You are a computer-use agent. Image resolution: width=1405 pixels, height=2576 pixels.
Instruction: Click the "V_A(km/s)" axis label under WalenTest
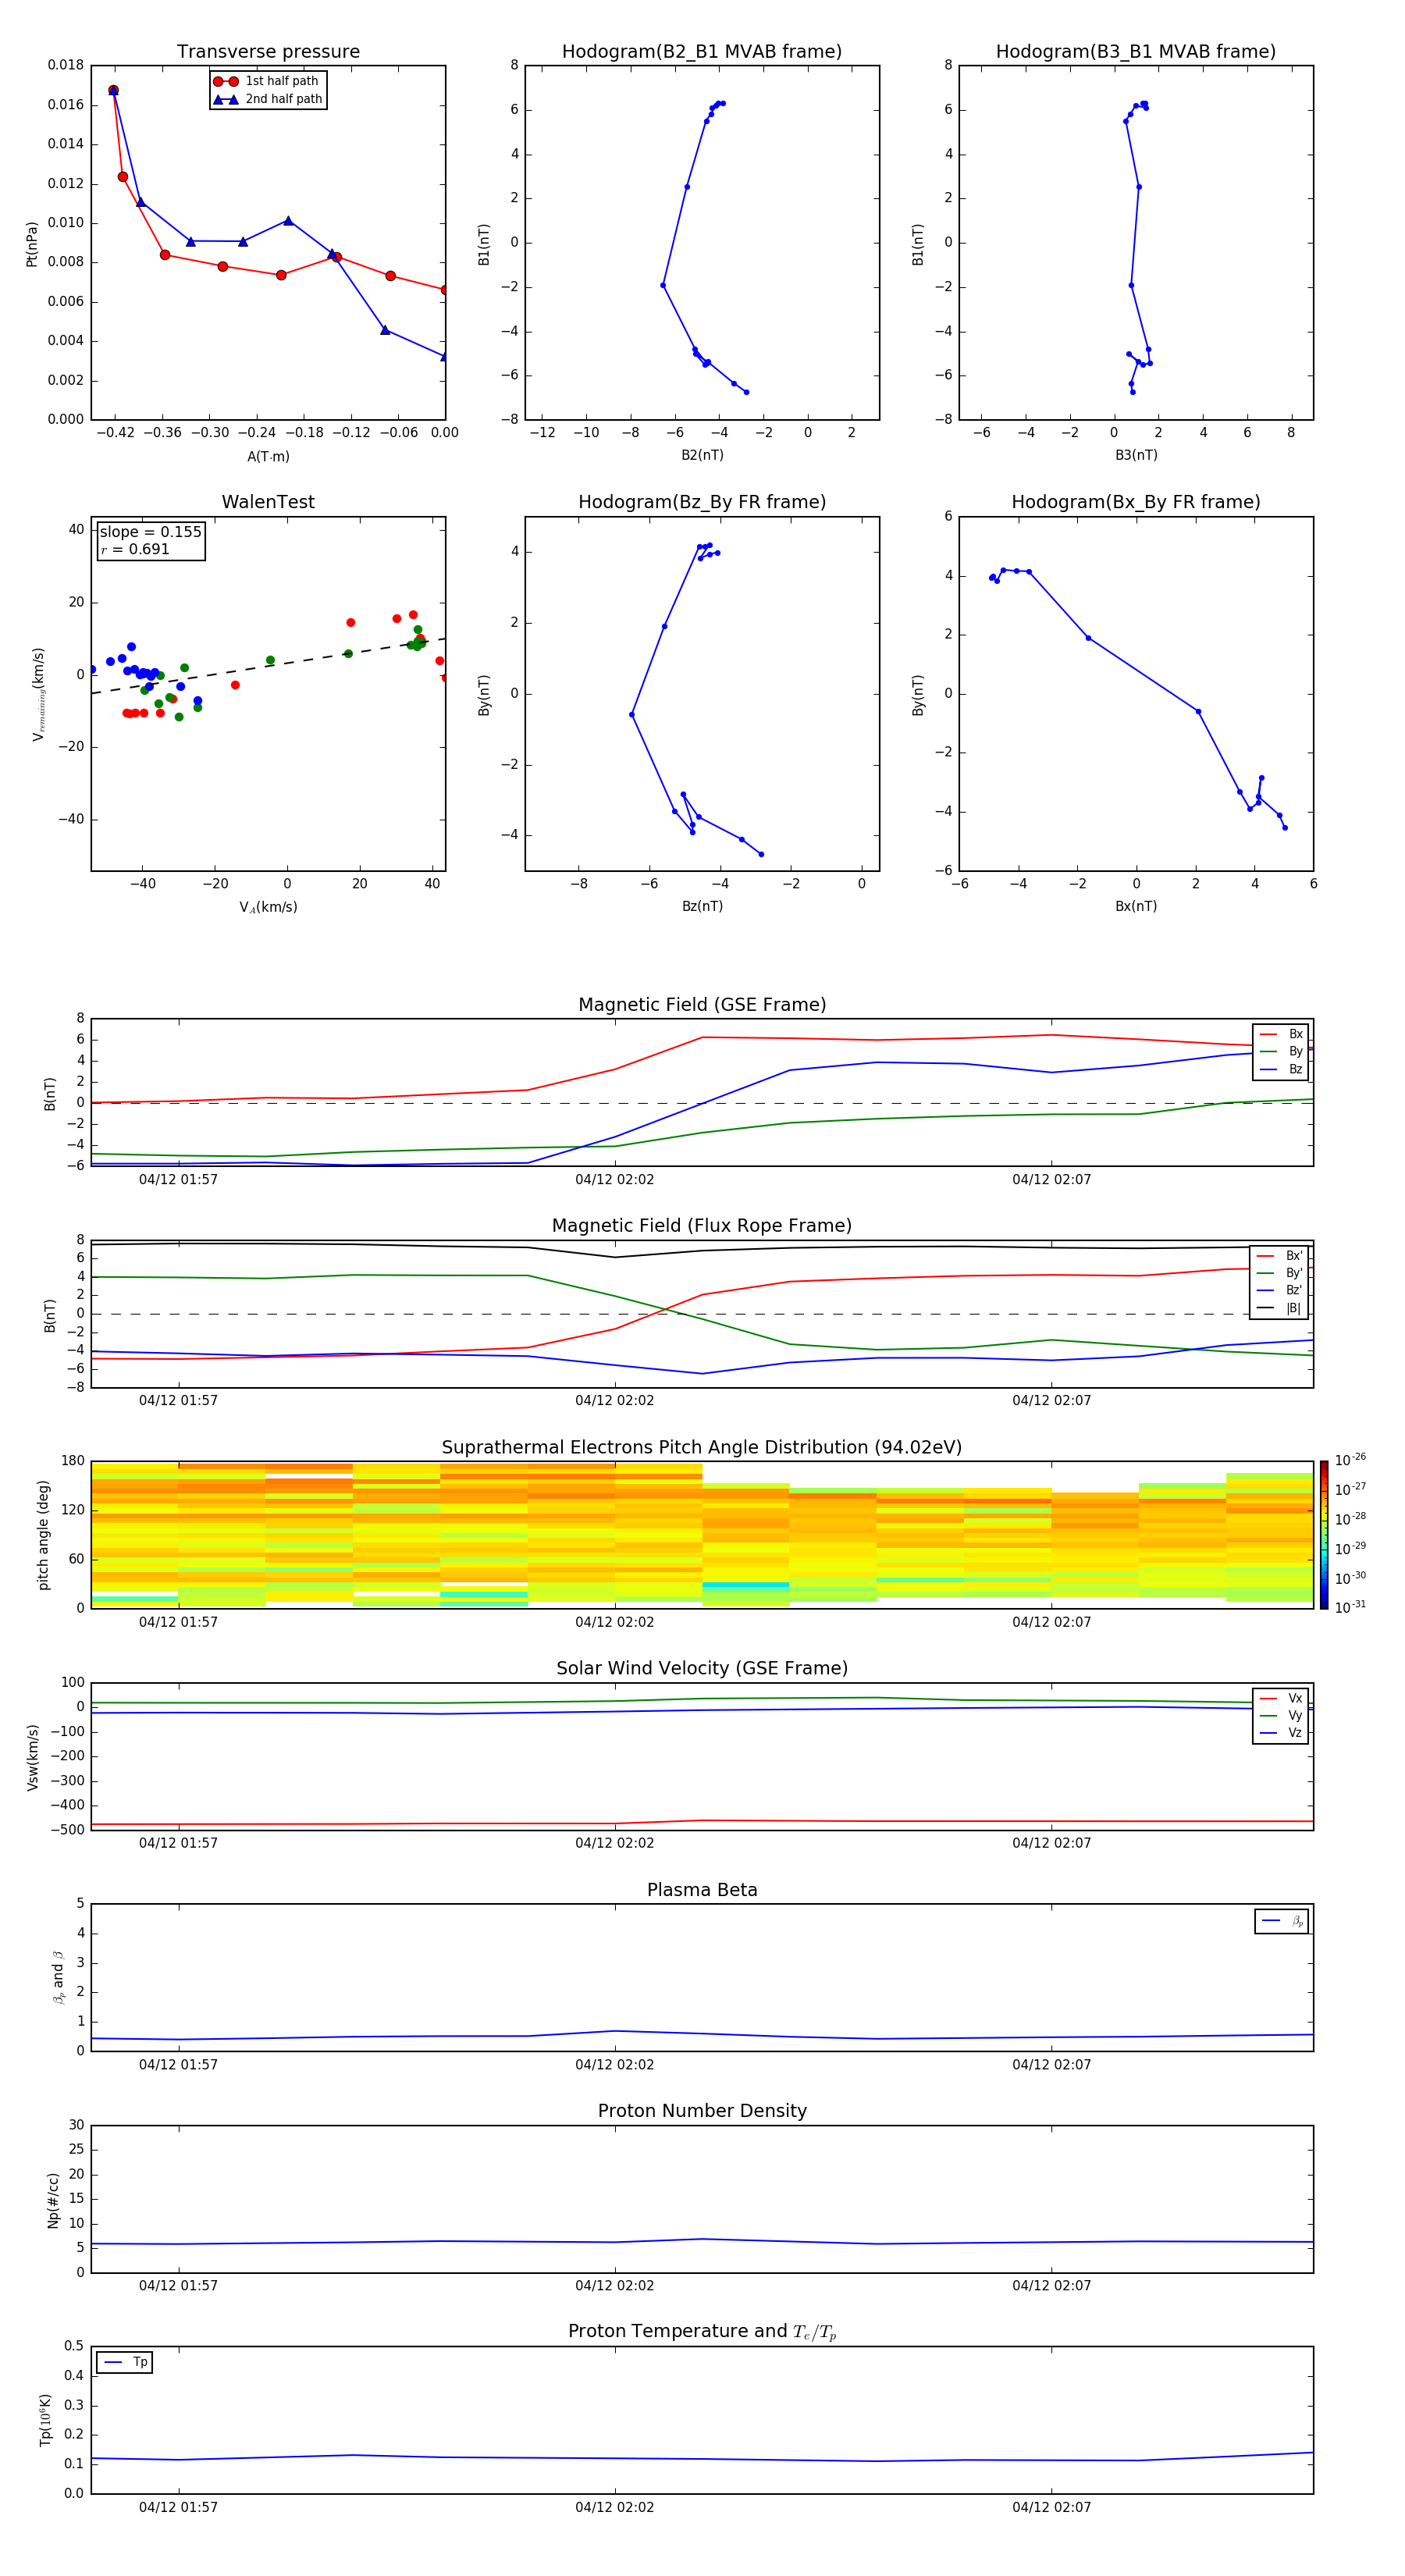click(x=268, y=907)
